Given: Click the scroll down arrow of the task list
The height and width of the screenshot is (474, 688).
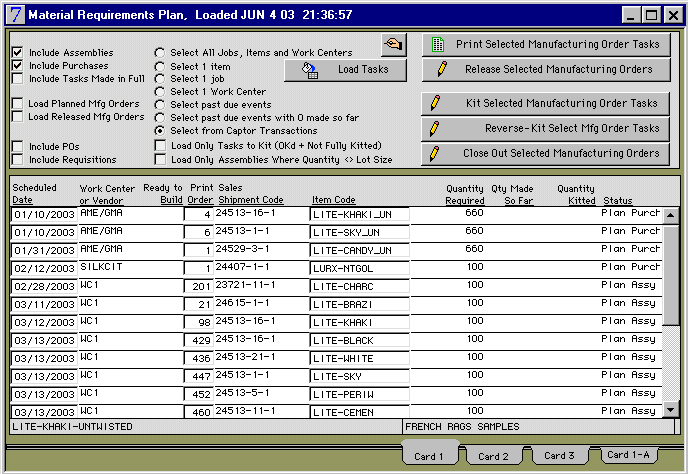Looking at the screenshot, I should coord(672,409).
